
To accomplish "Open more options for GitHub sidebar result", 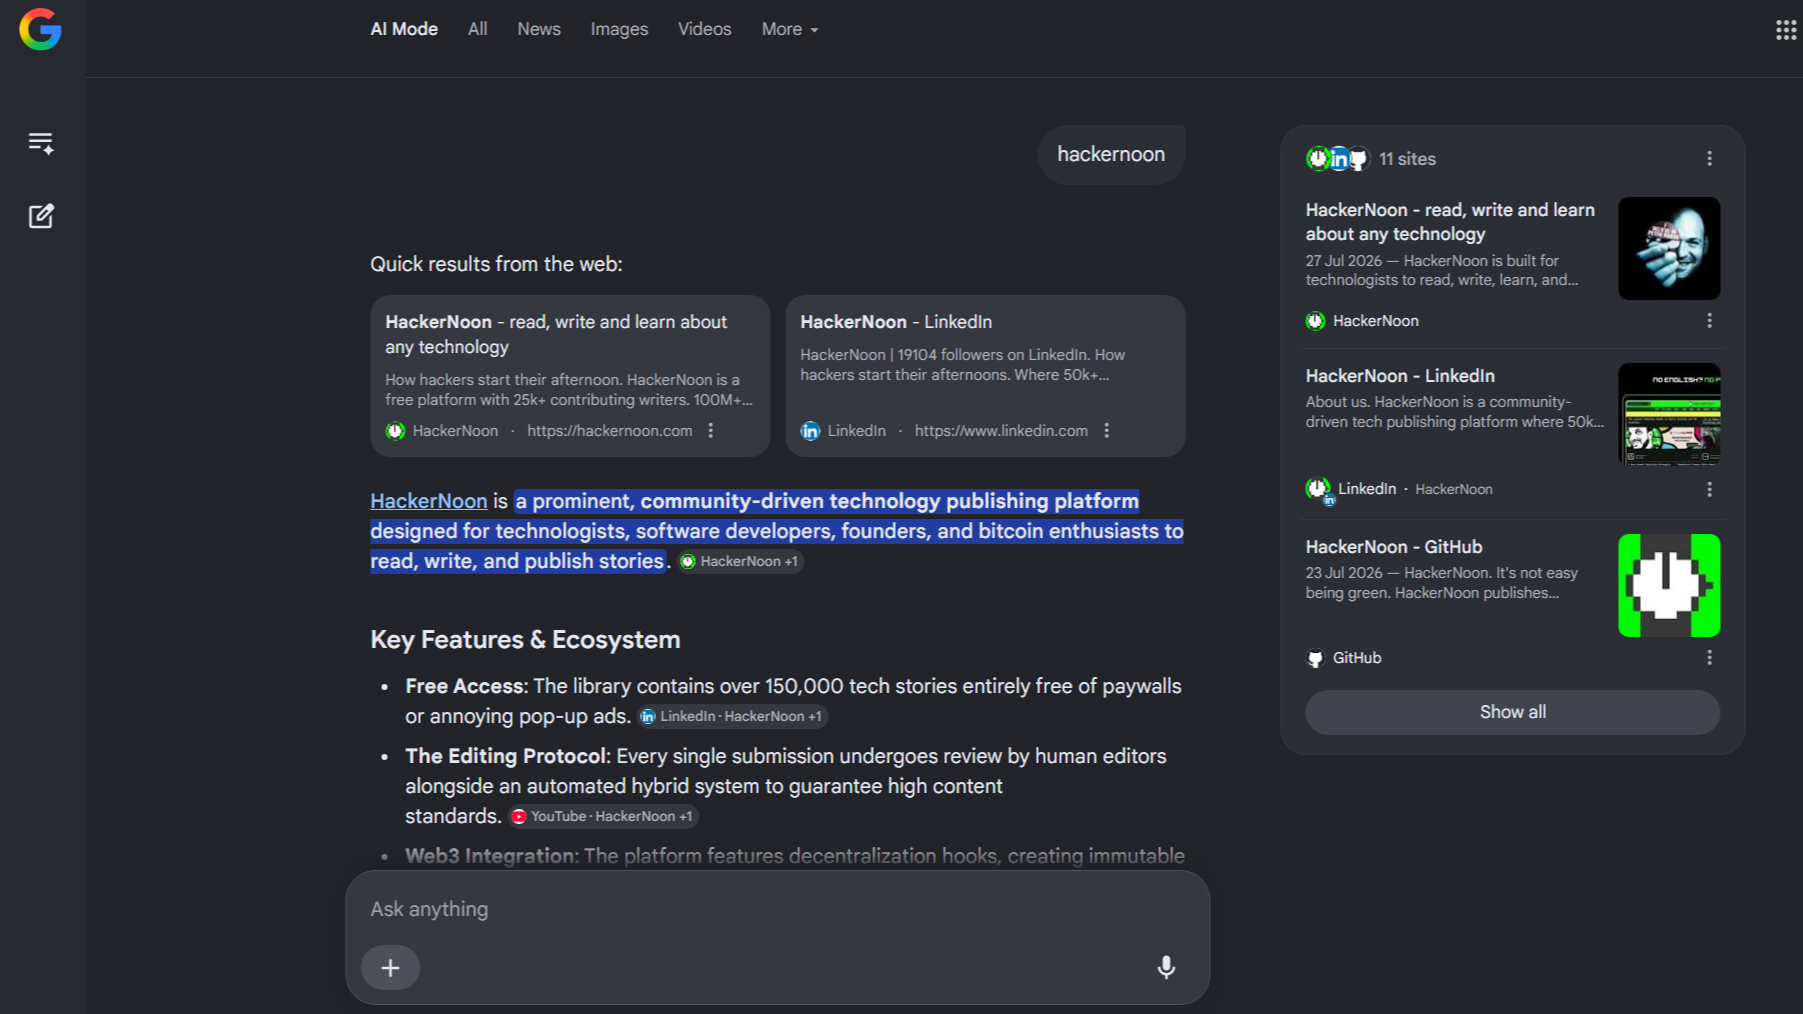I will pyautogui.click(x=1709, y=658).
